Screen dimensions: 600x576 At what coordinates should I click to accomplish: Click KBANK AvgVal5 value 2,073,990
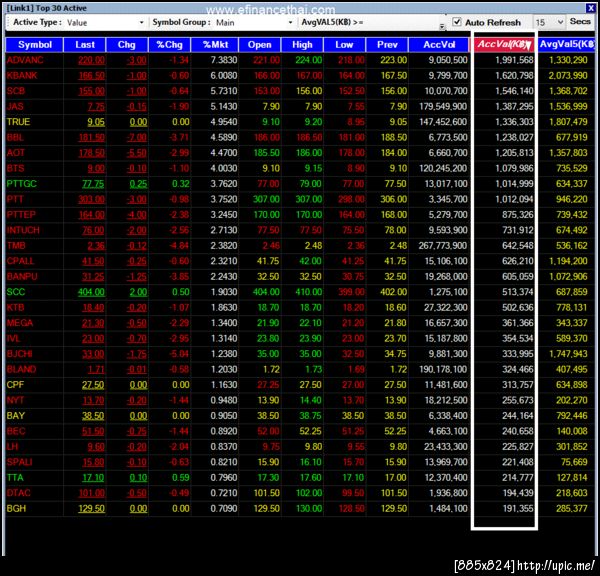(x=568, y=75)
